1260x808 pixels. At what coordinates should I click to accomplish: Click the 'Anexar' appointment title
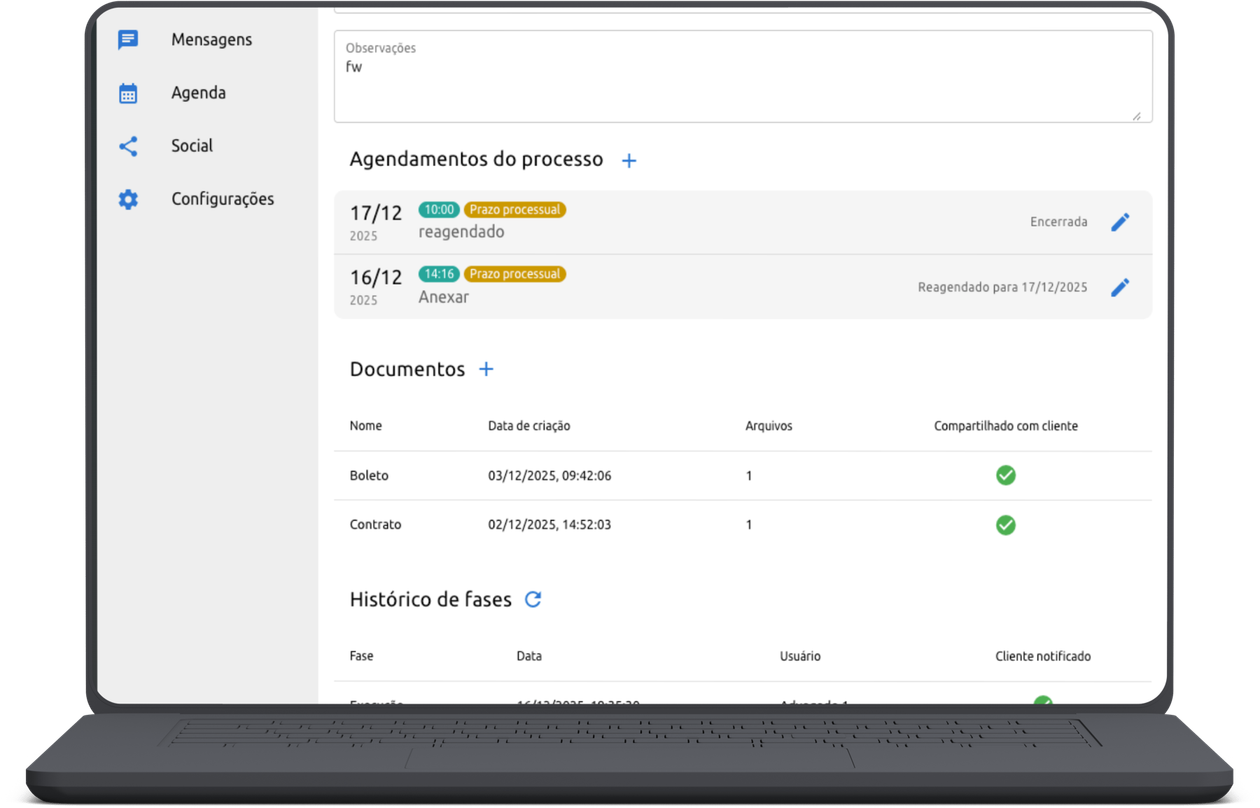click(x=443, y=297)
